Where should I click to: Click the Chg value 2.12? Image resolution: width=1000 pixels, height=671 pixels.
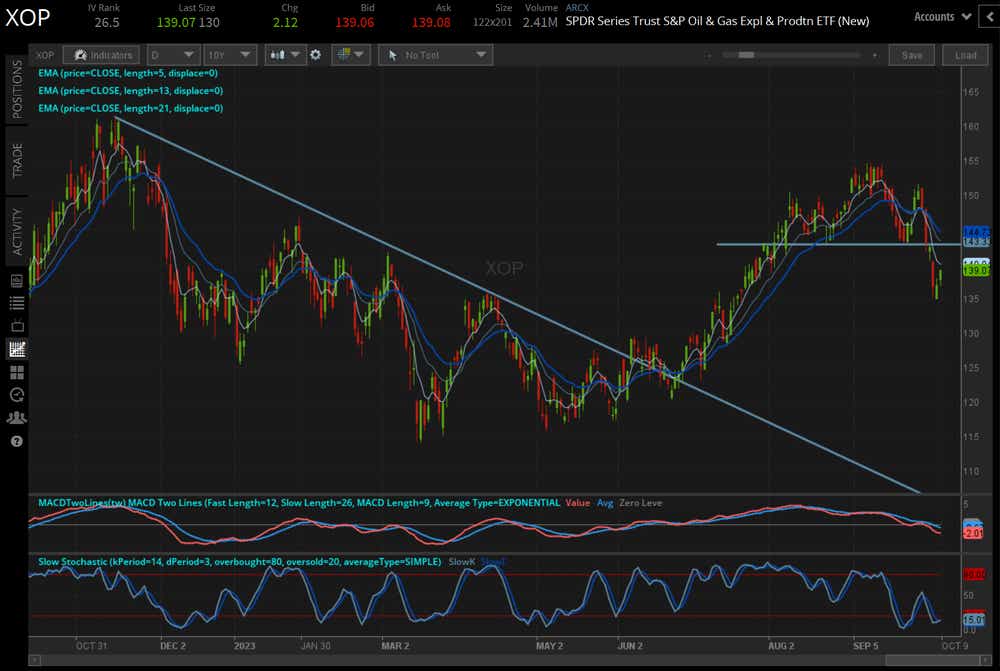(285, 22)
